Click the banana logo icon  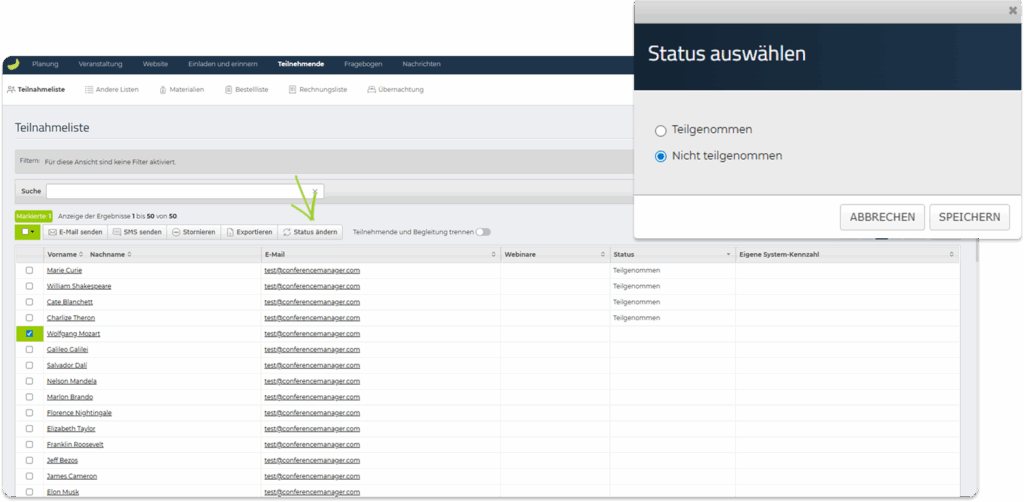click(13, 64)
